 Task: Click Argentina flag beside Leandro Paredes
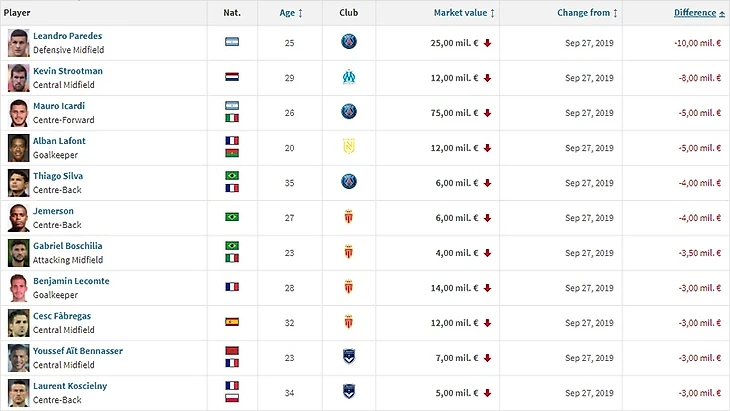(232, 42)
